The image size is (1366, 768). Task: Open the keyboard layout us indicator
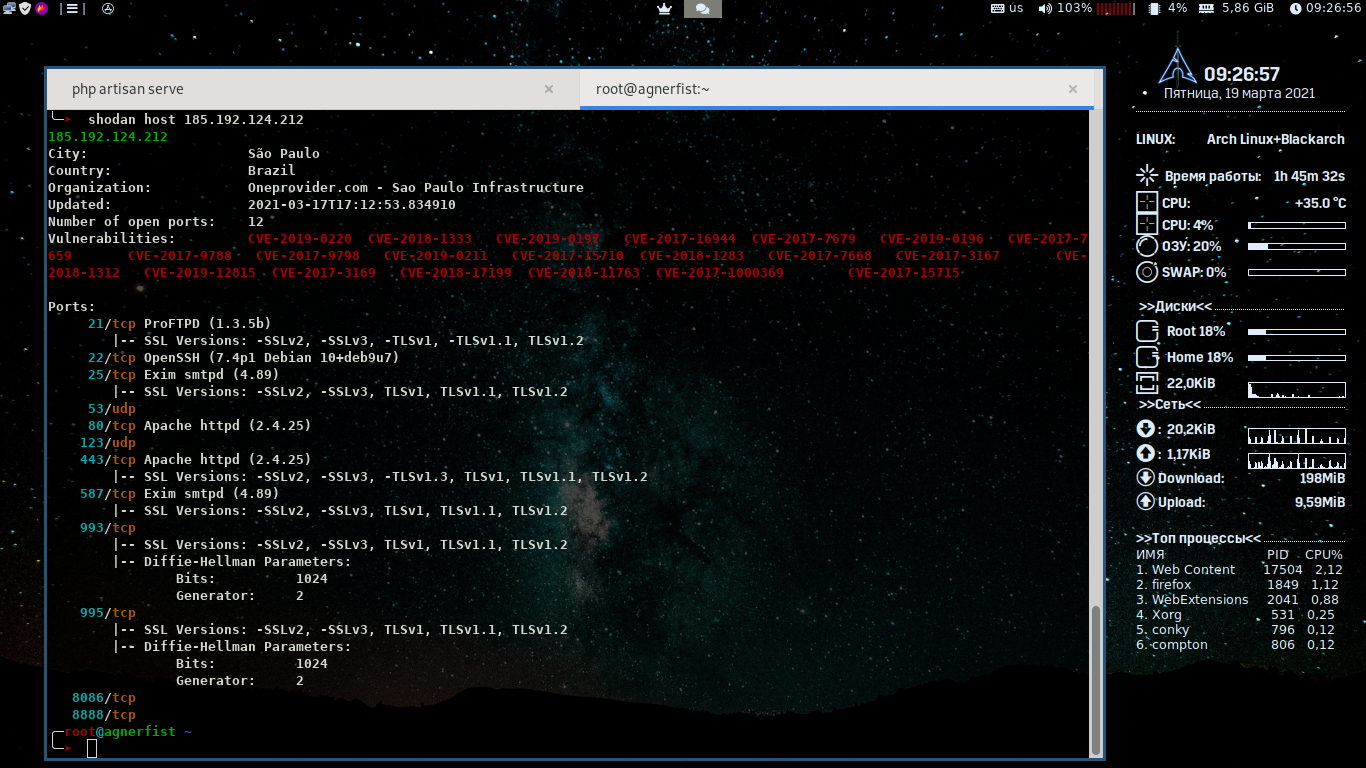point(1007,8)
